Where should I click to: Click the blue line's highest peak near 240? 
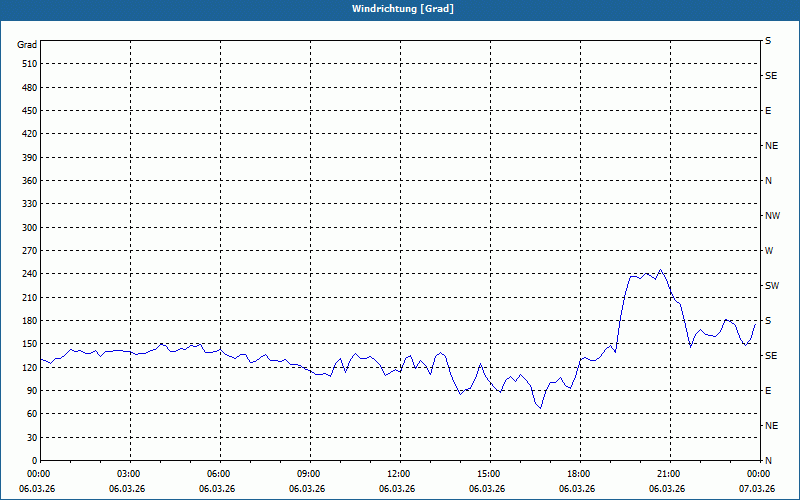pos(660,270)
